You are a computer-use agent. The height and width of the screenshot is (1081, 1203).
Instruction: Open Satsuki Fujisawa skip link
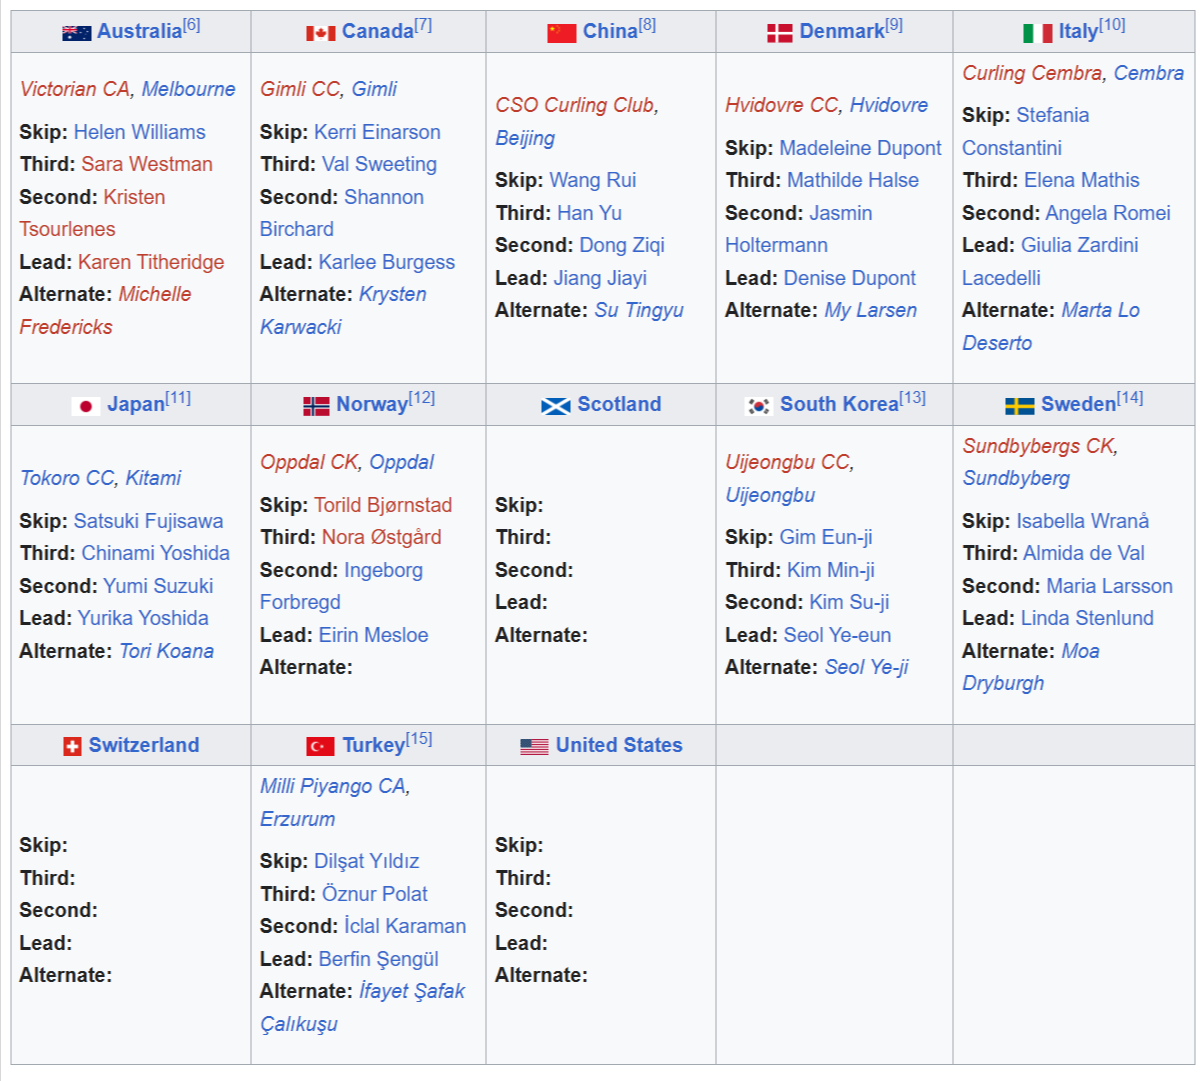(x=148, y=521)
